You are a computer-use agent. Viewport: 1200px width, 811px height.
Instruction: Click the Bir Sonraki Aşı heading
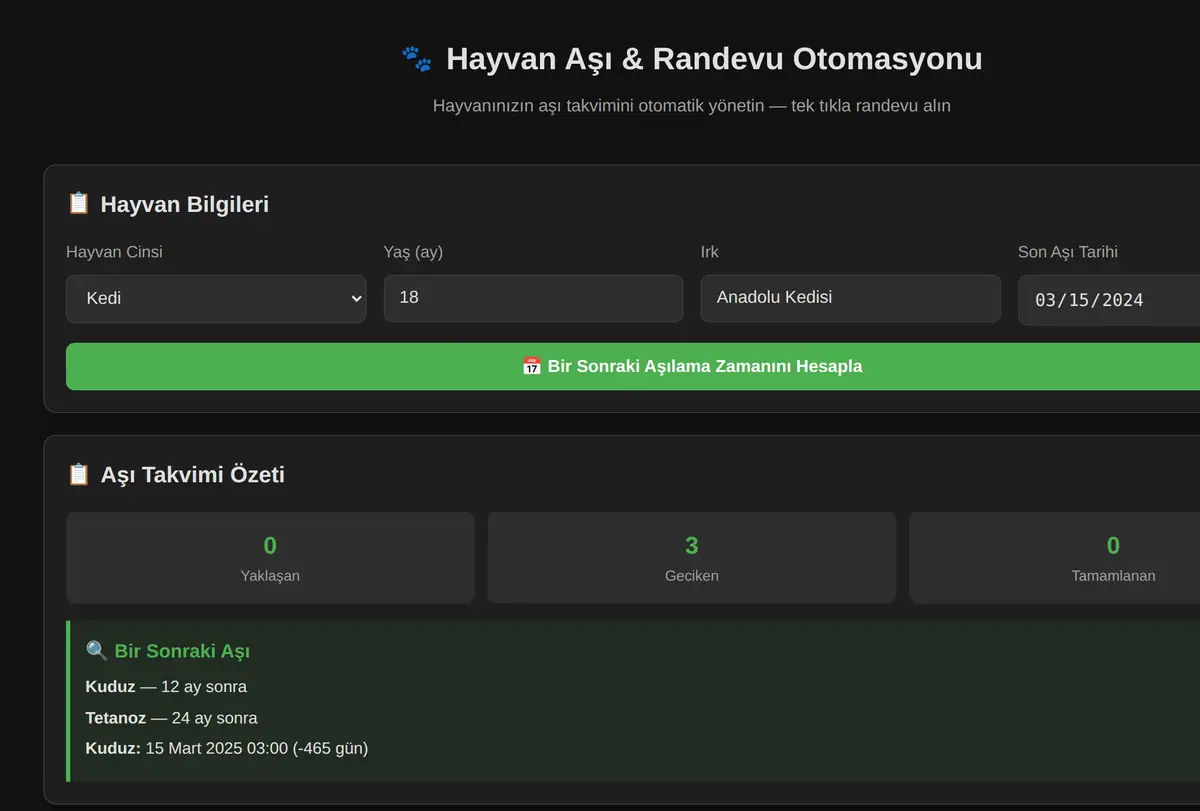(182, 651)
